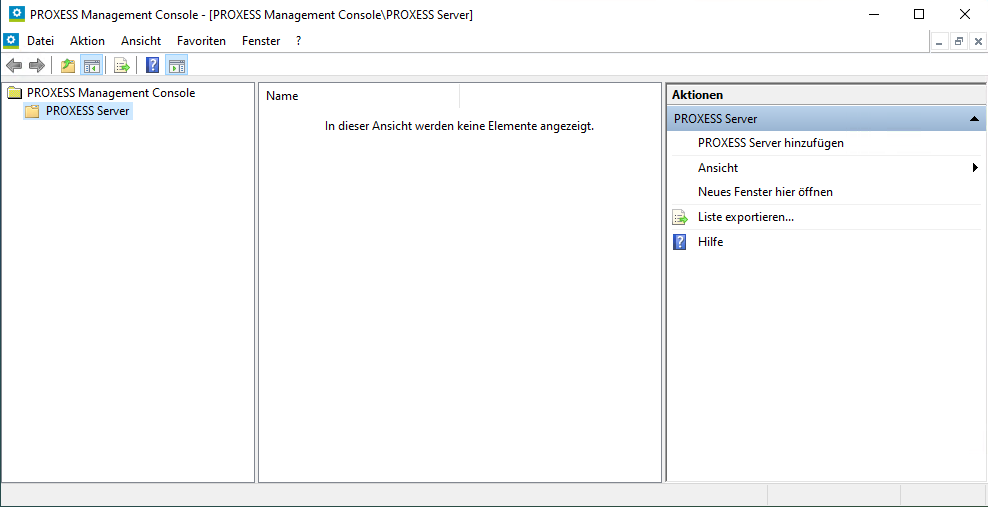This screenshot has height=507, width=988.
Task: Click Hilfe in the Aktionen pane
Action: click(x=711, y=242)
